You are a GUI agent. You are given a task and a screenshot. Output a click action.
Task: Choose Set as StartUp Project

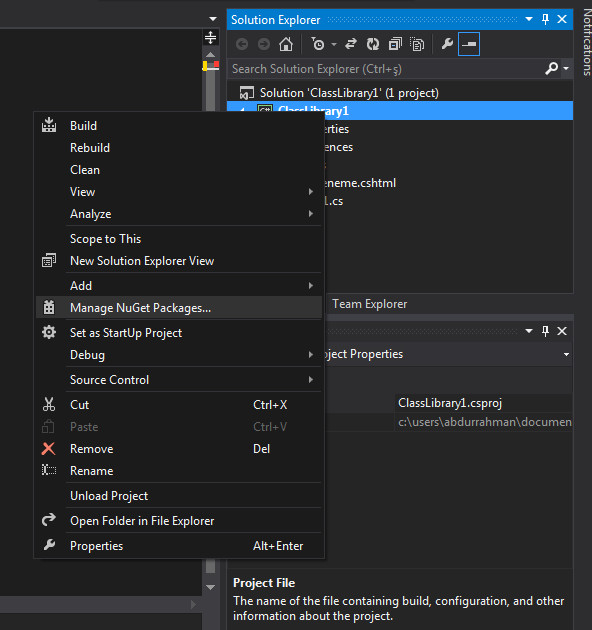[x=179, y=333]
